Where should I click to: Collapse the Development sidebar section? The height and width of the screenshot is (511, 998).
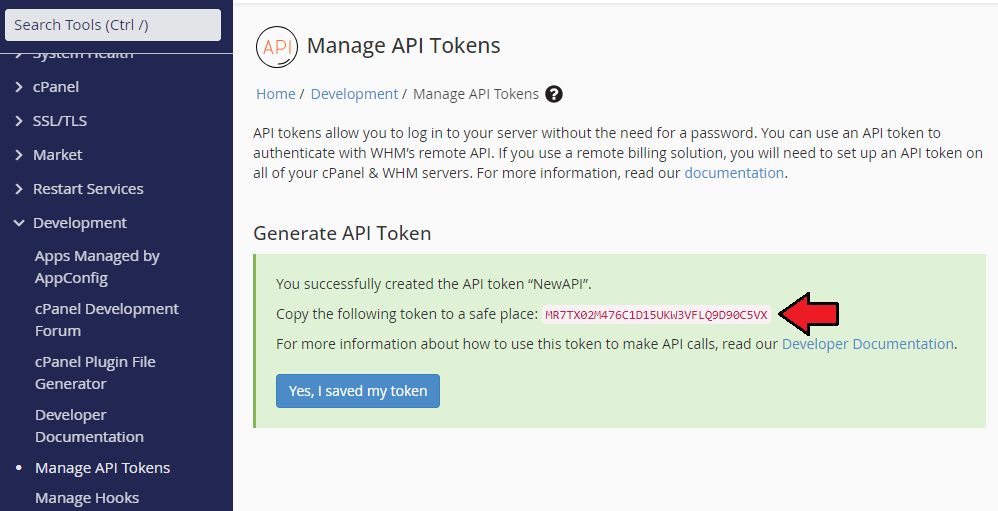[18, 223]
